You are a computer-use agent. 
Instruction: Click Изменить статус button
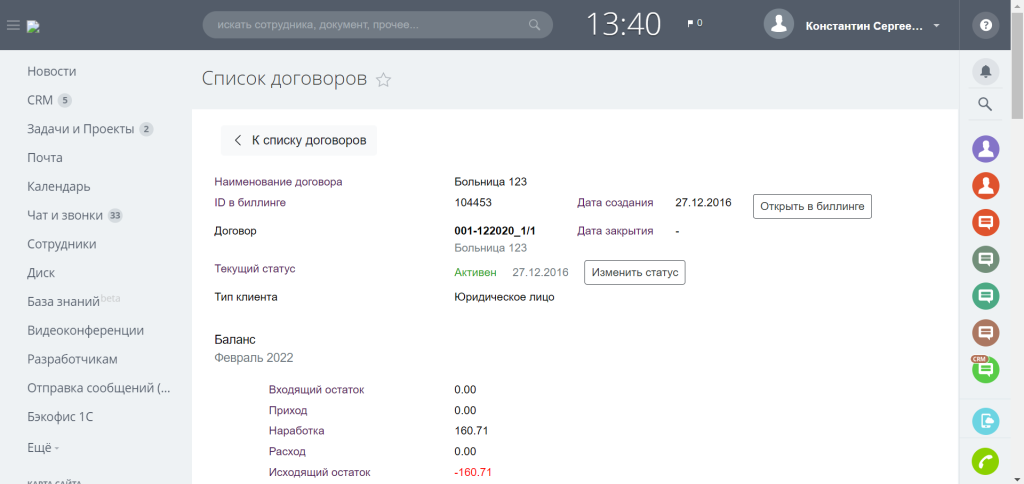click(635, 272)
